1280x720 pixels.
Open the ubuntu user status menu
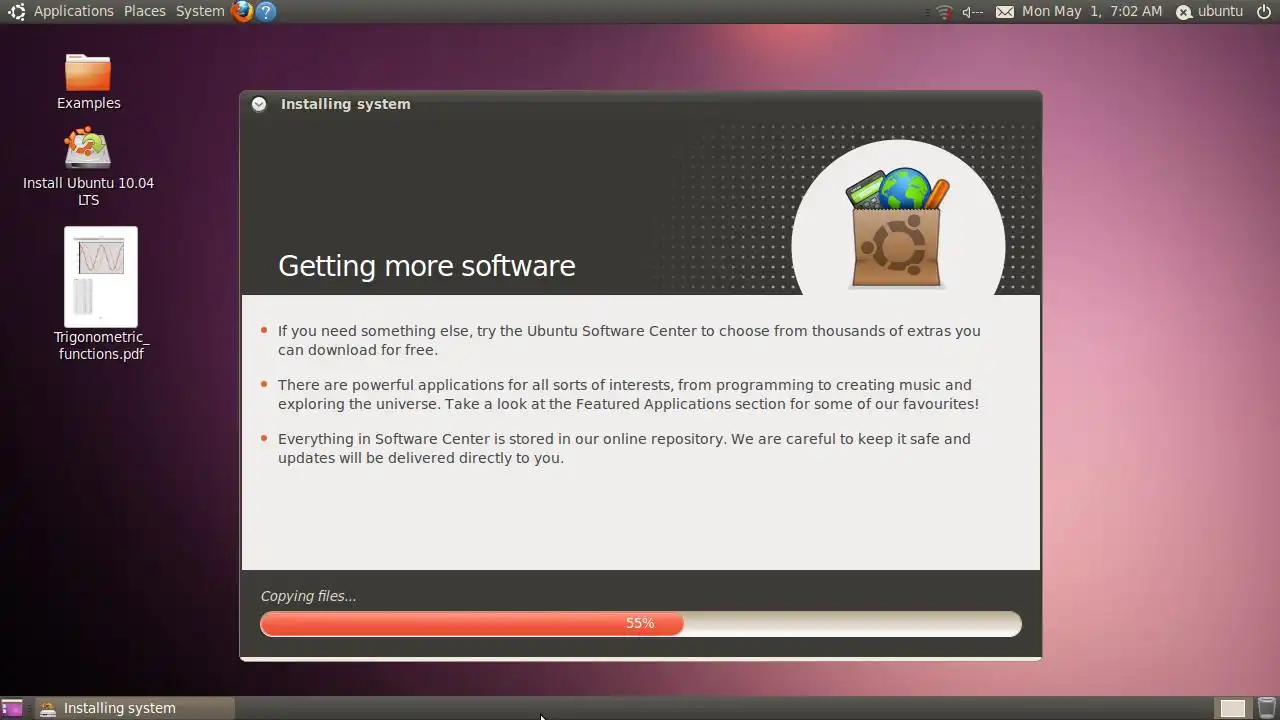1210,11
